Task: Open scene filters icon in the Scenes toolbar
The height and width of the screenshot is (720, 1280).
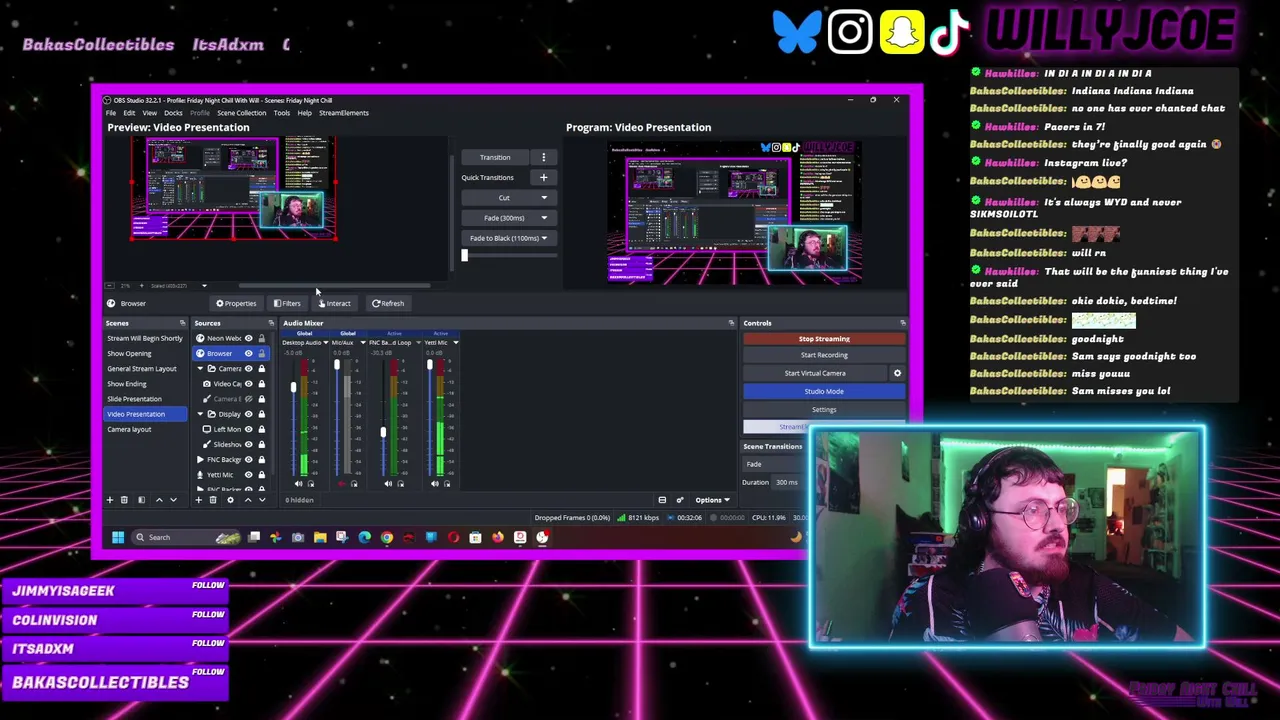Action: [x=142, y=500]
